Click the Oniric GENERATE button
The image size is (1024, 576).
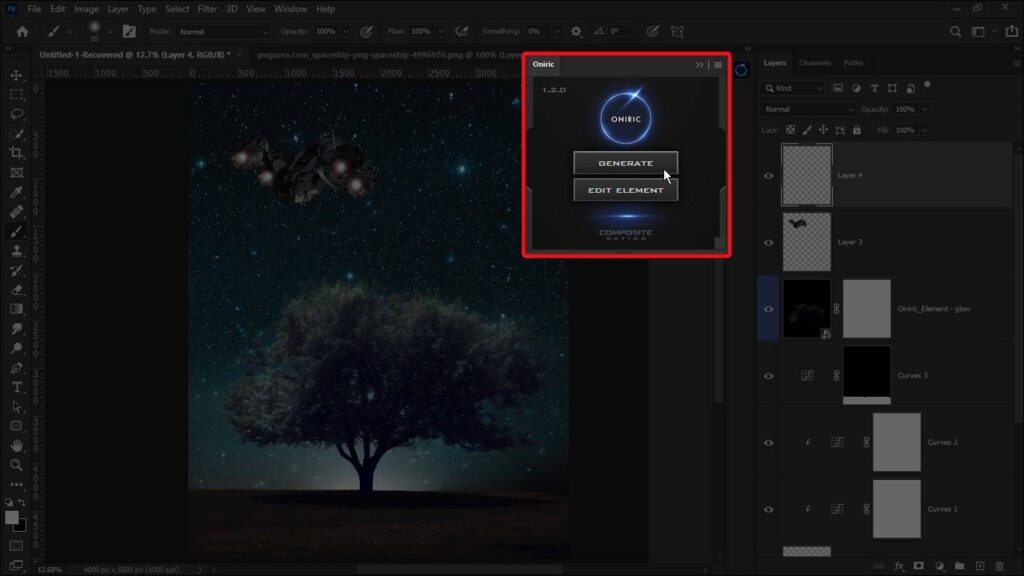[x=626, y=163]
